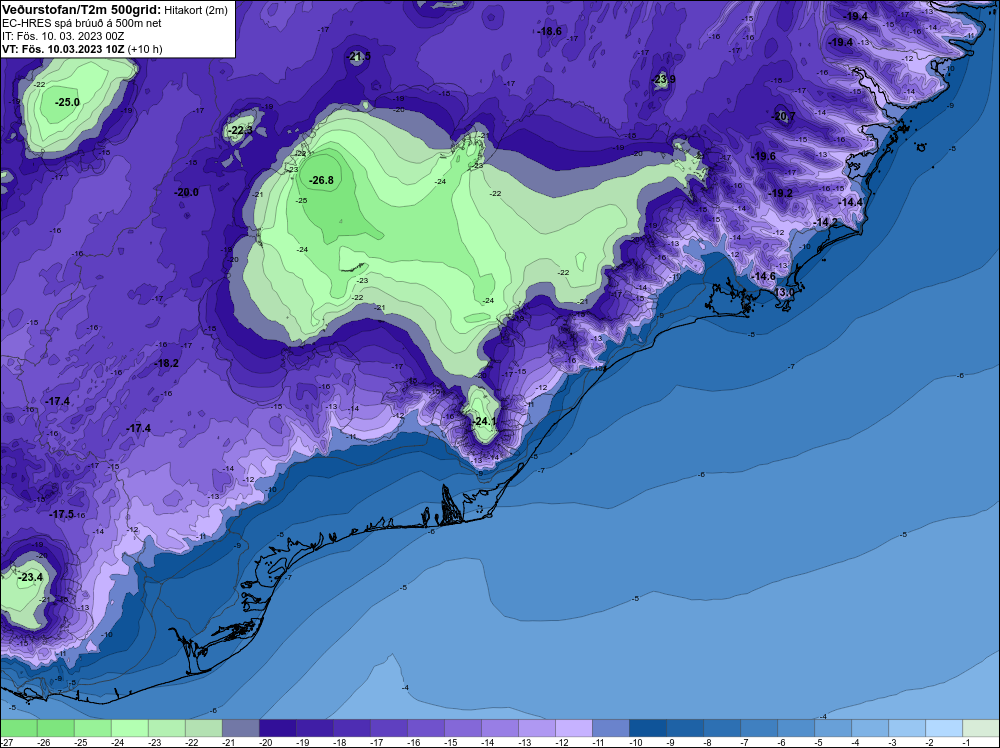
Task: Click the -23.9 temperature label
Action: tap(663, 80)
